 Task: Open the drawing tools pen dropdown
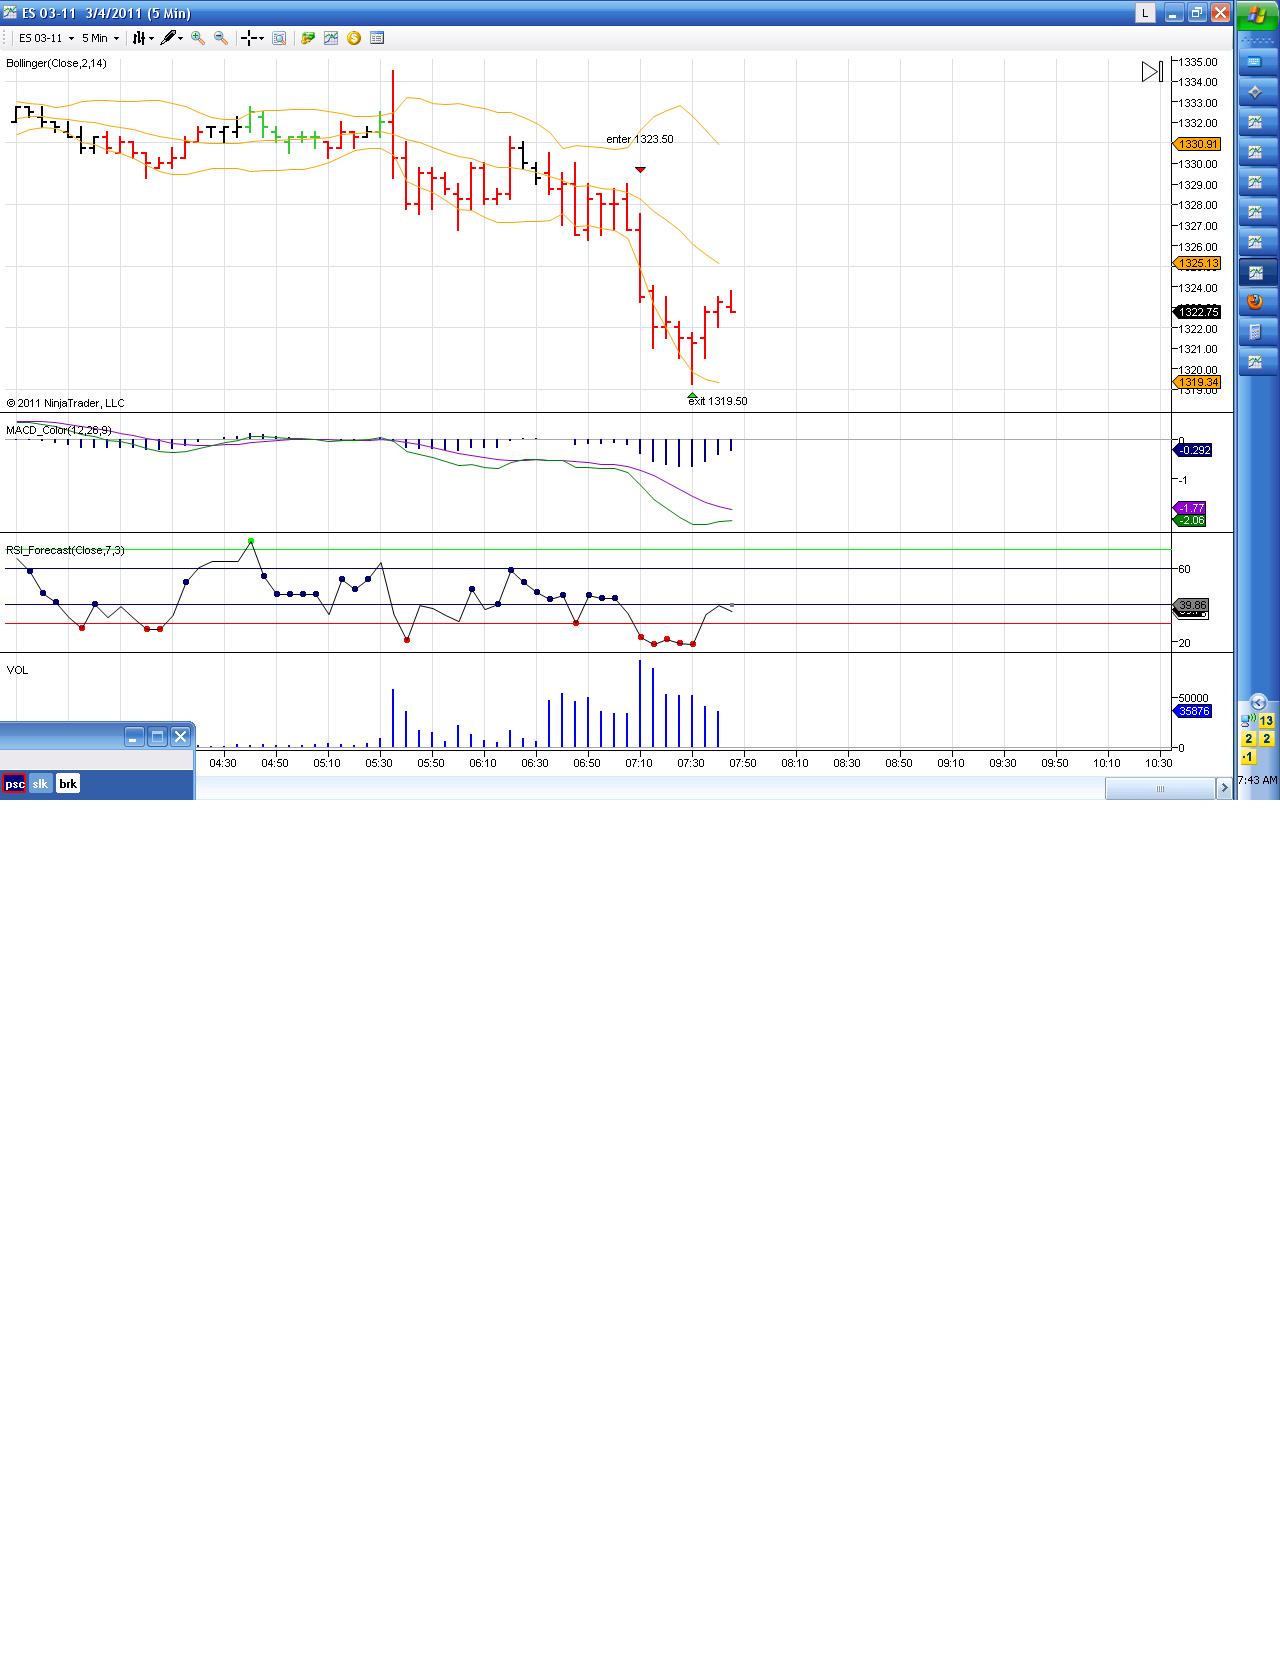pos(172,38)
